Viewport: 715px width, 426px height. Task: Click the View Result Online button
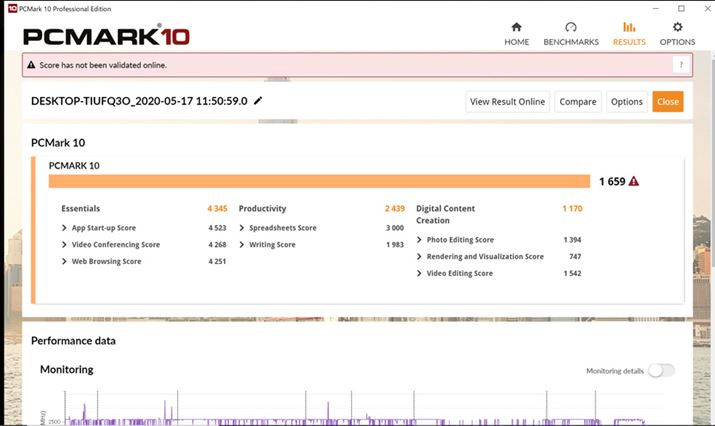[507, 101]
